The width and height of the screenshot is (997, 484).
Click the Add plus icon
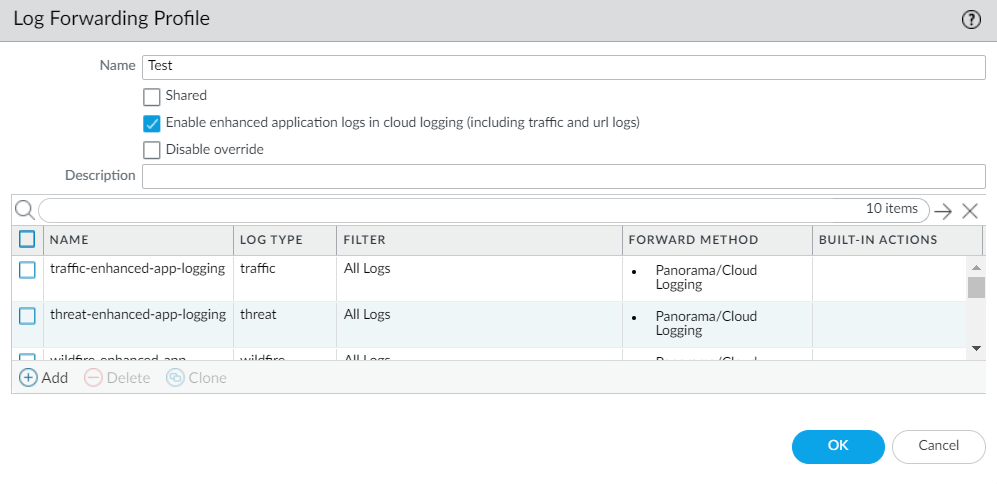(x=29, y=378)
